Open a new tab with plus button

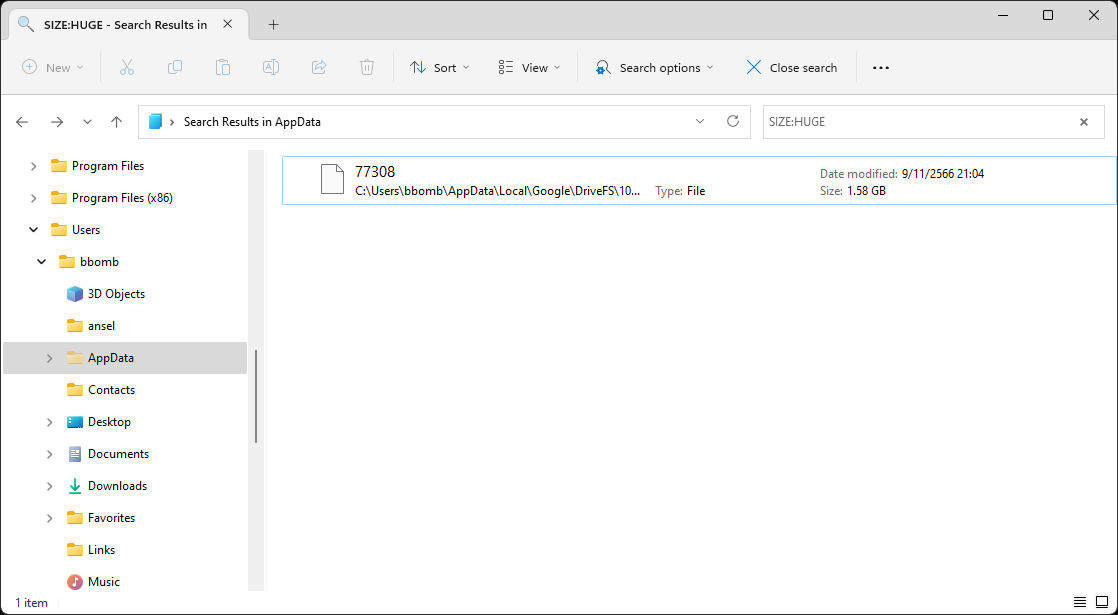(x=273, y=25)
